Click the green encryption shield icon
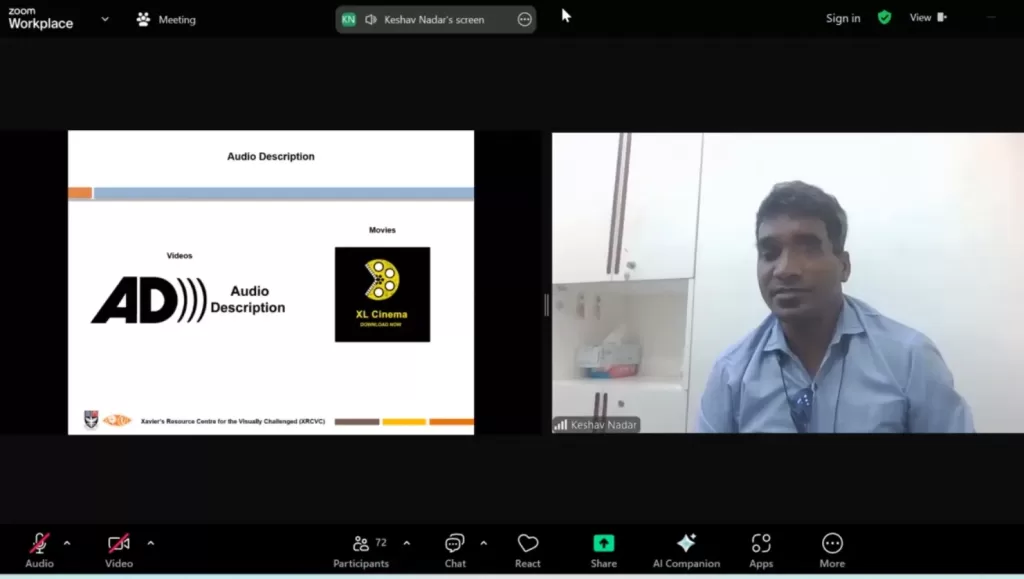 coord(884,18)
